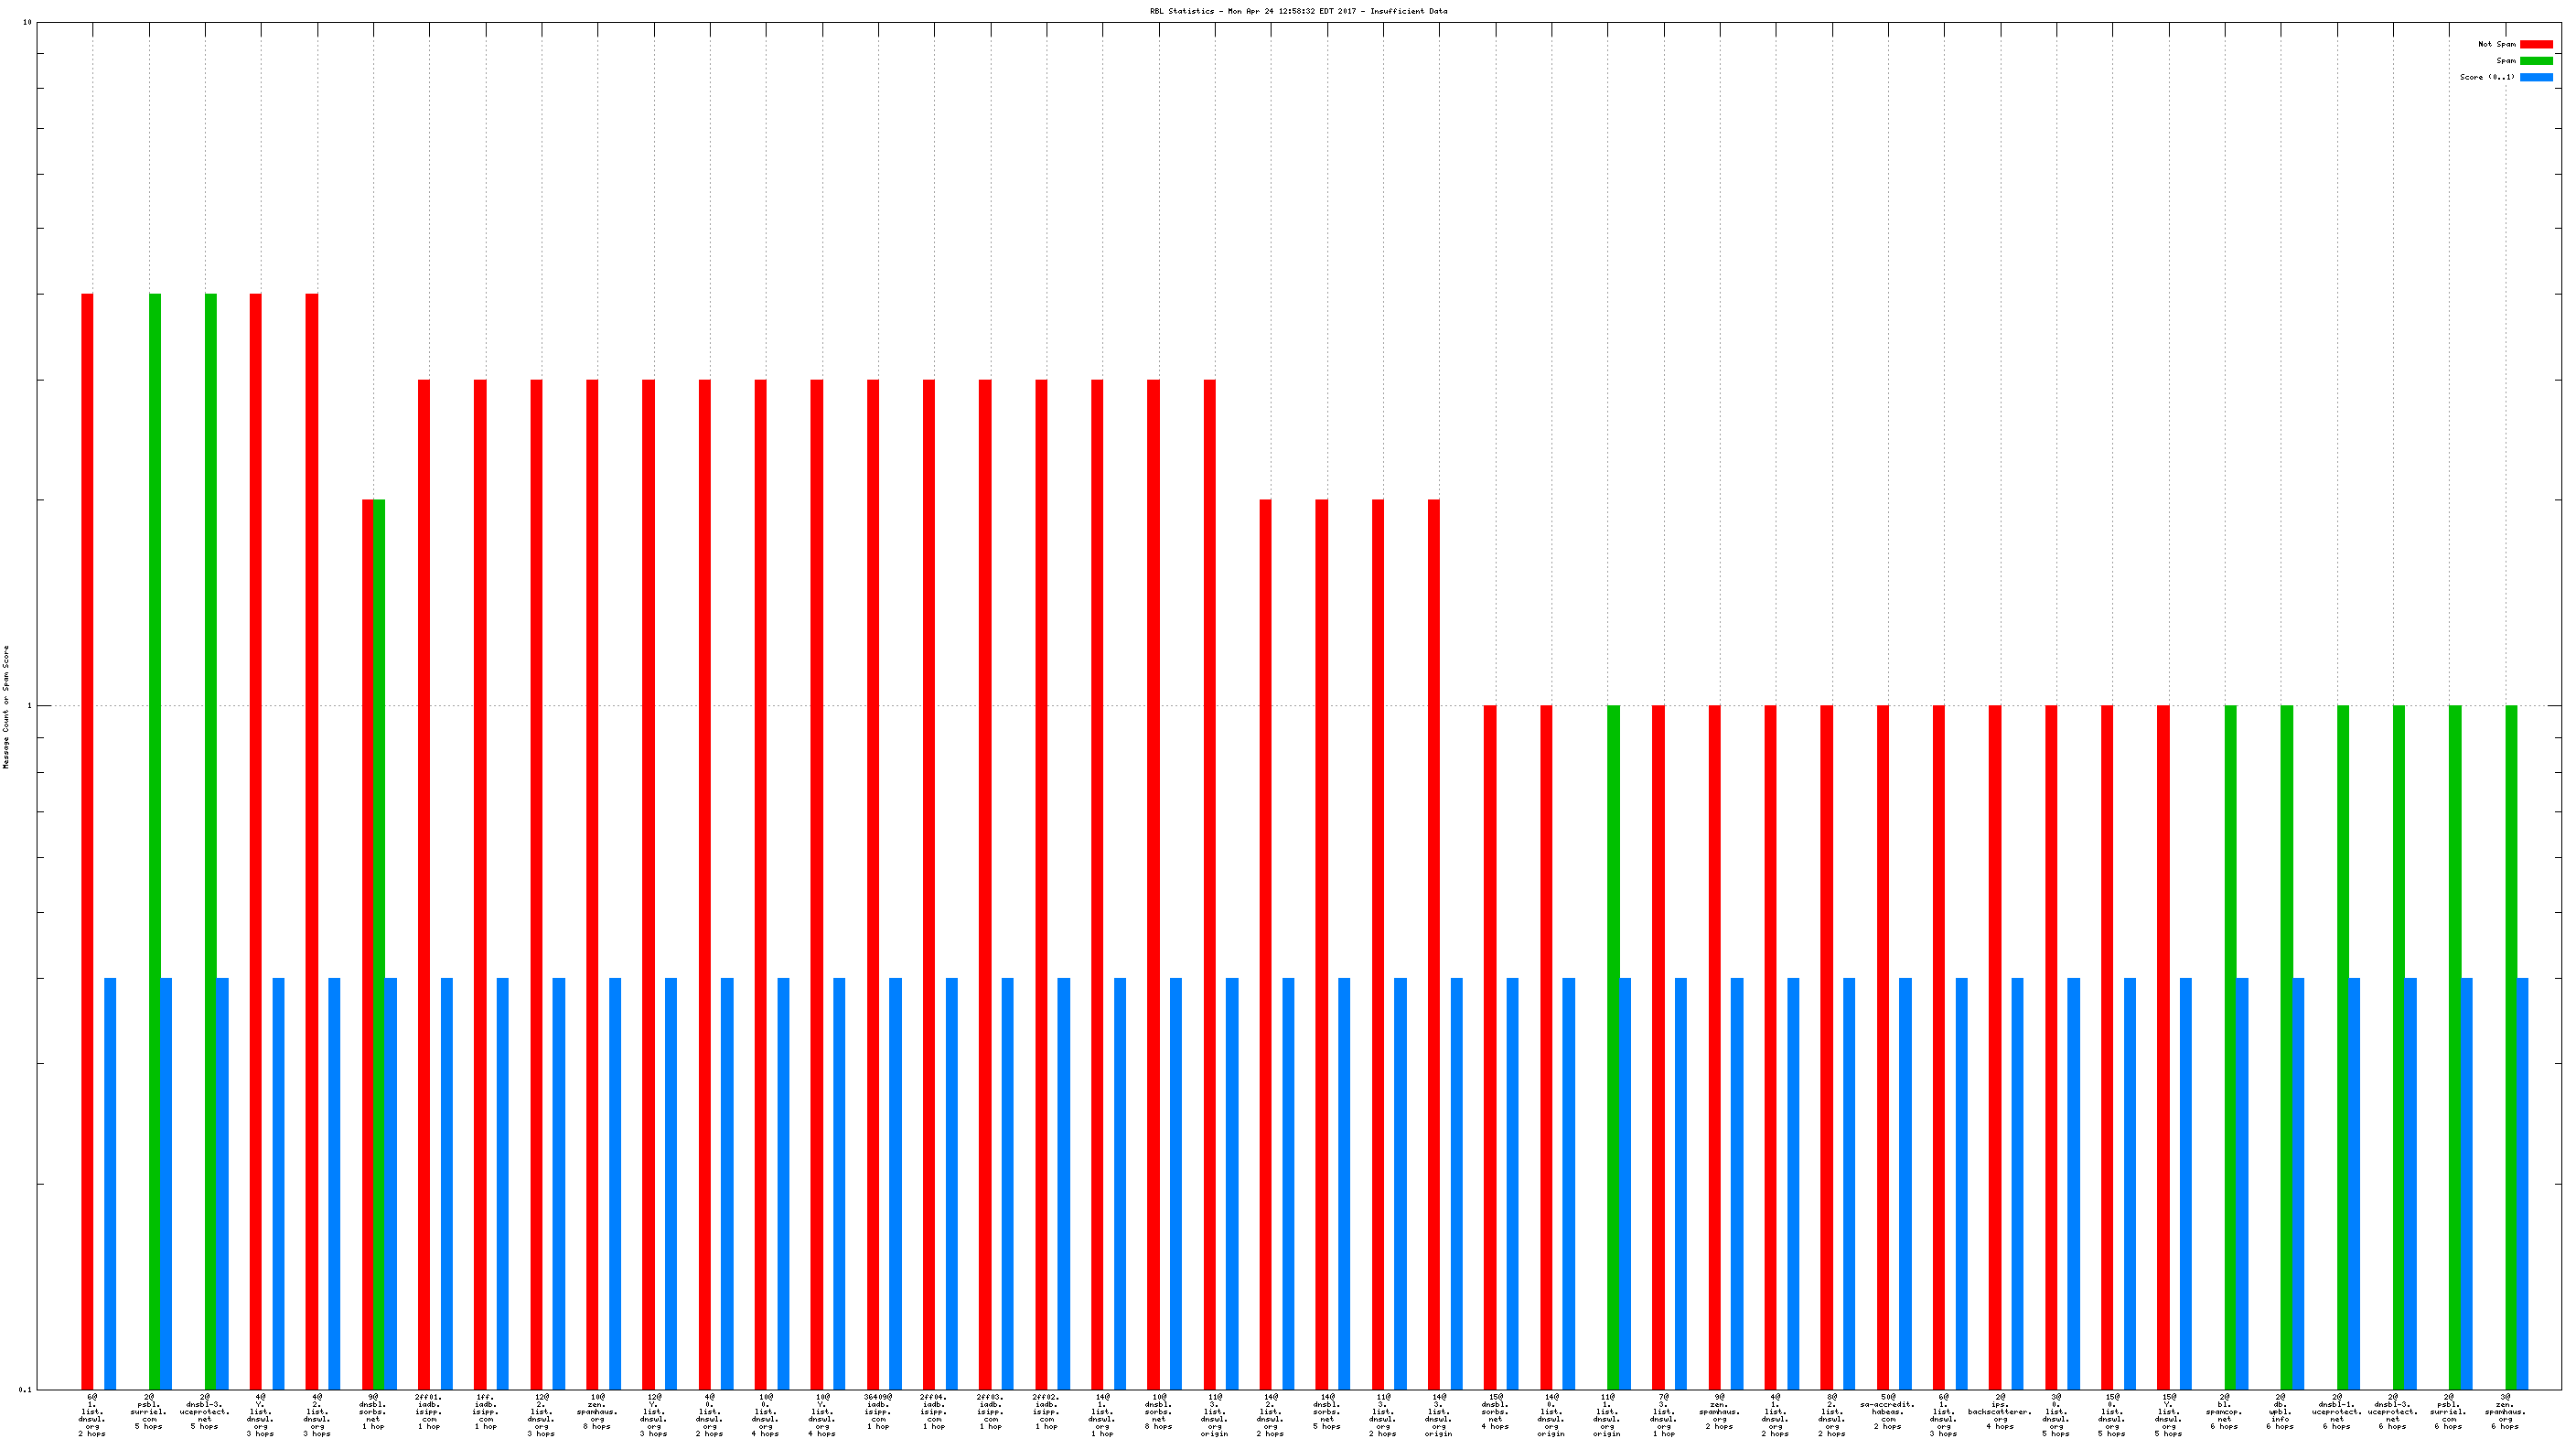Click red bar above 6@ 1.list.dnswl.org
The width and height of the screenshot is (2576, 1449).
[87, 840]
